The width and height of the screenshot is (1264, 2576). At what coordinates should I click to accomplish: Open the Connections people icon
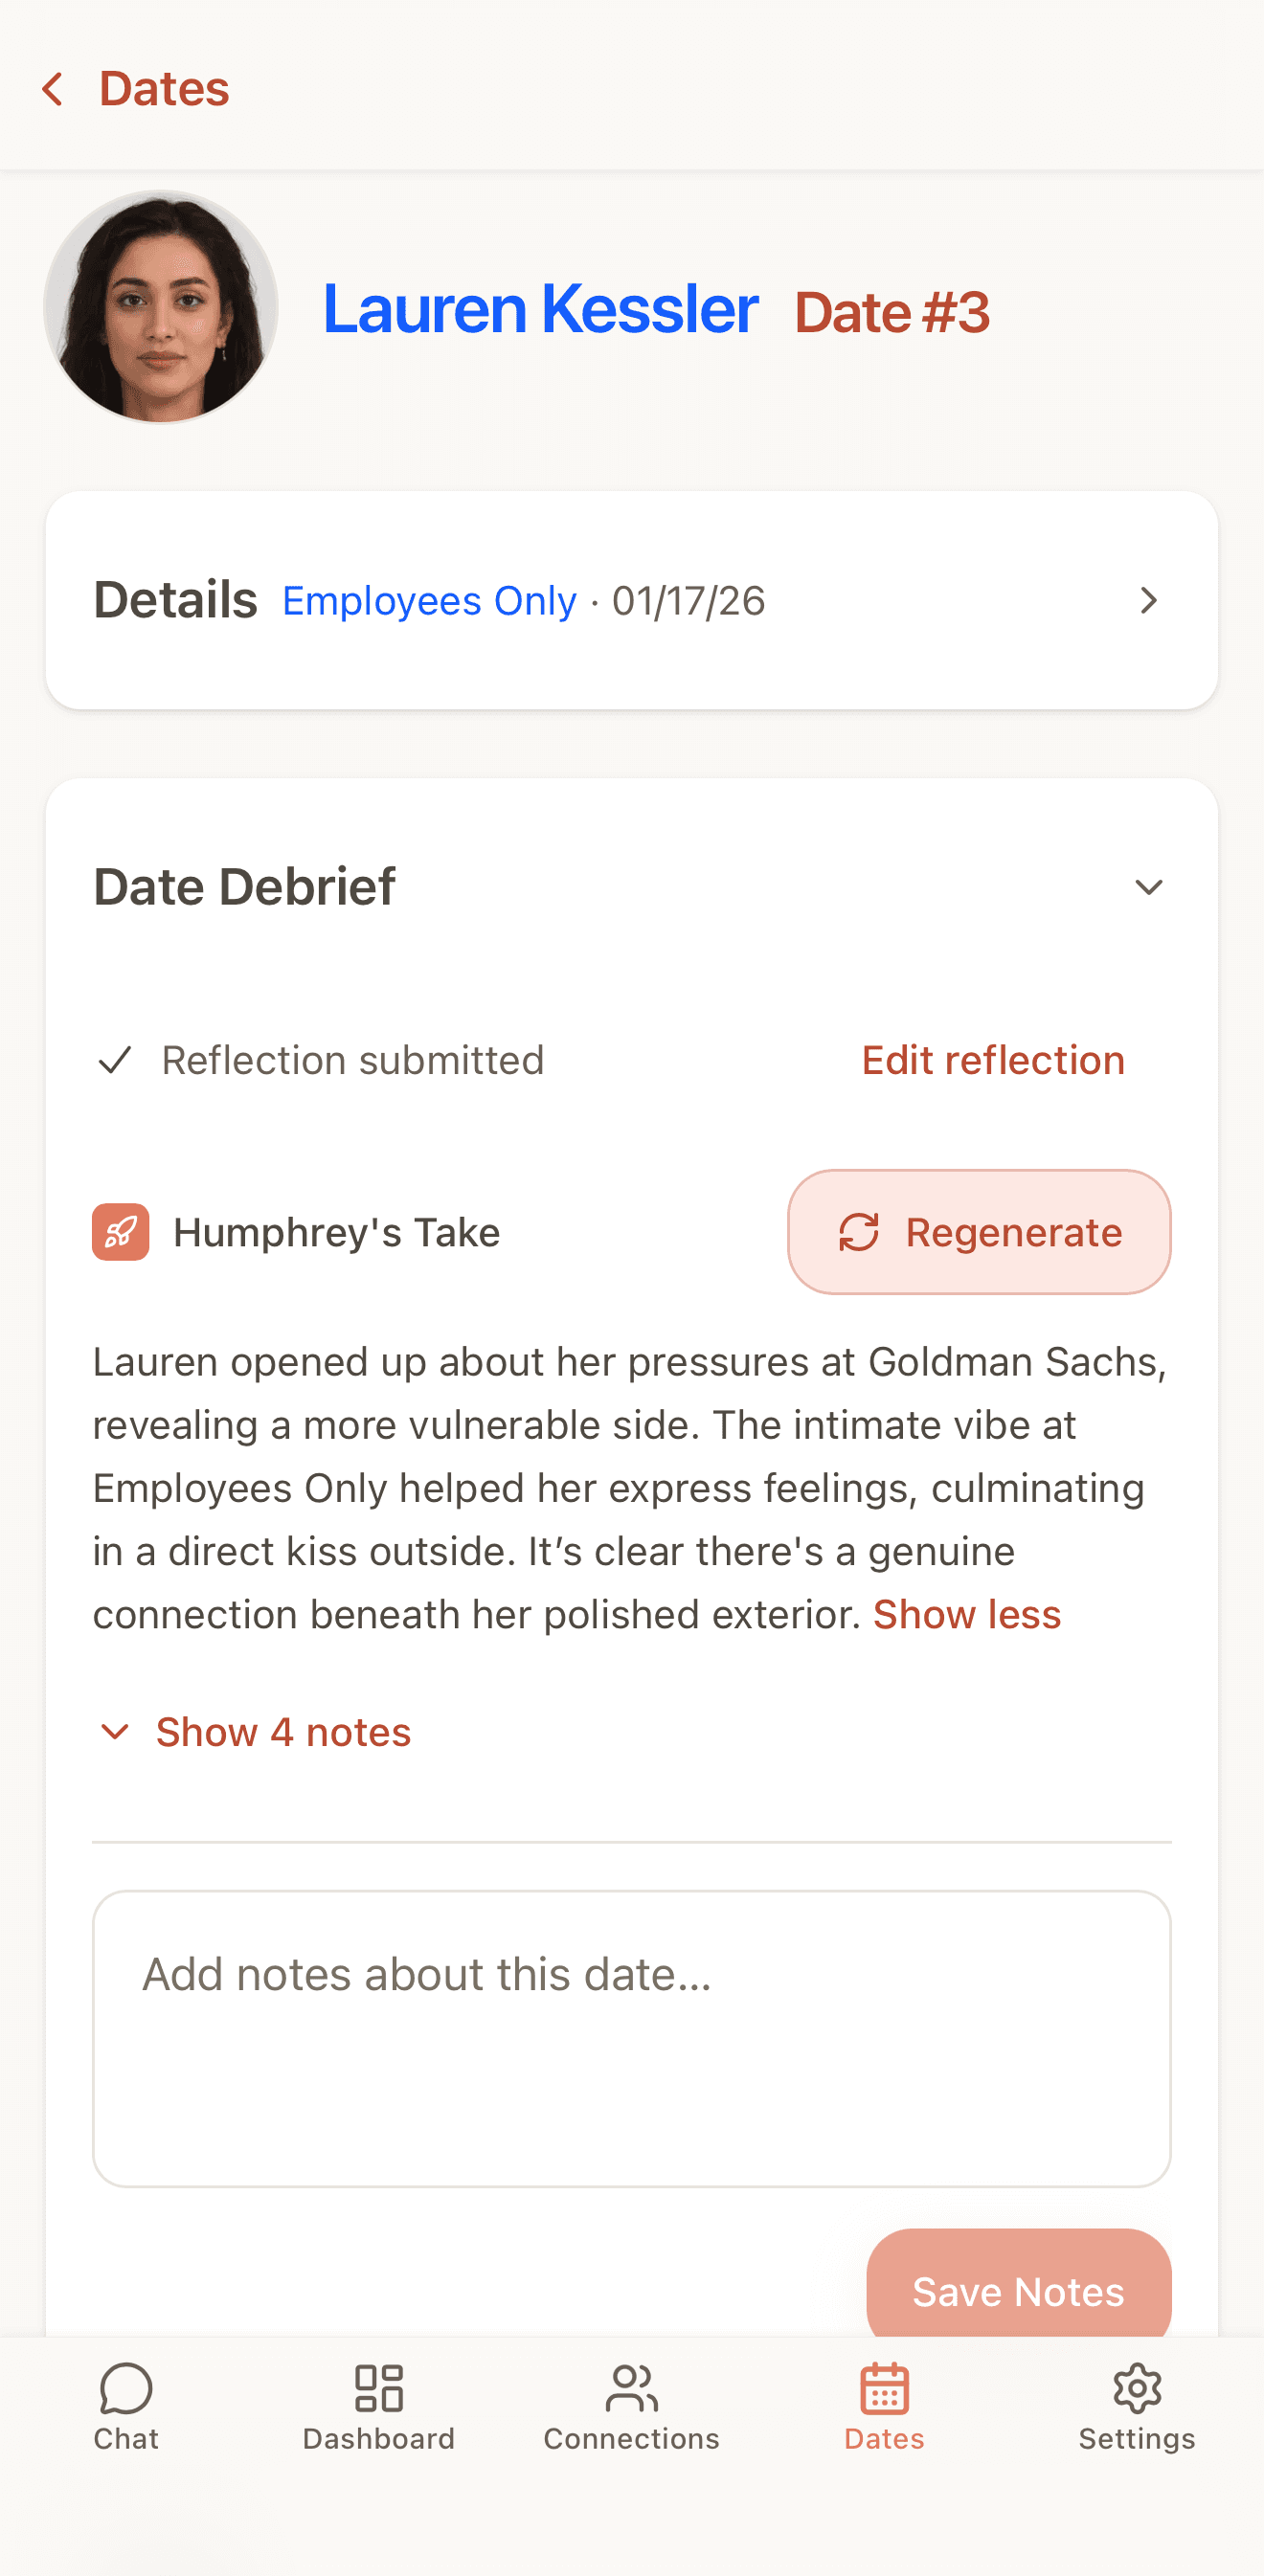point(631,2388)
